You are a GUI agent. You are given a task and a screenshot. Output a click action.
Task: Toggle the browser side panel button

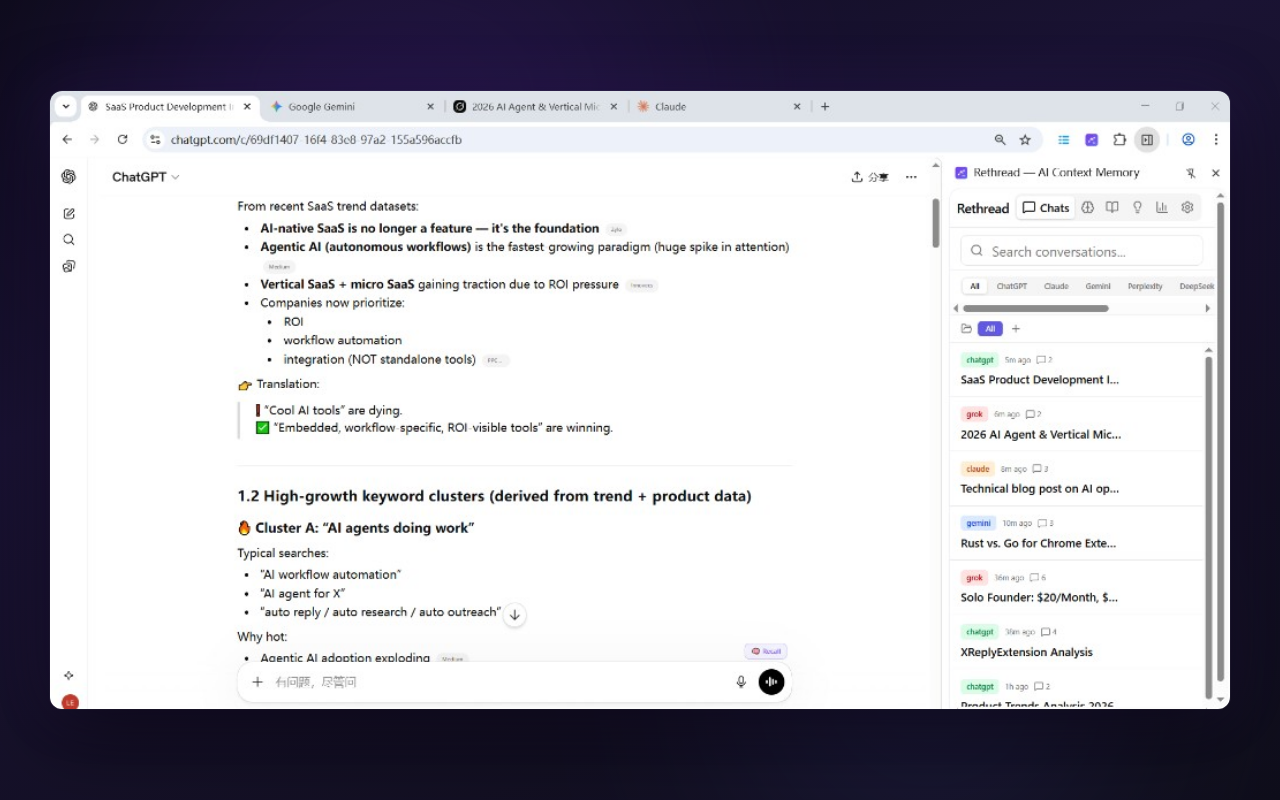1147,140
